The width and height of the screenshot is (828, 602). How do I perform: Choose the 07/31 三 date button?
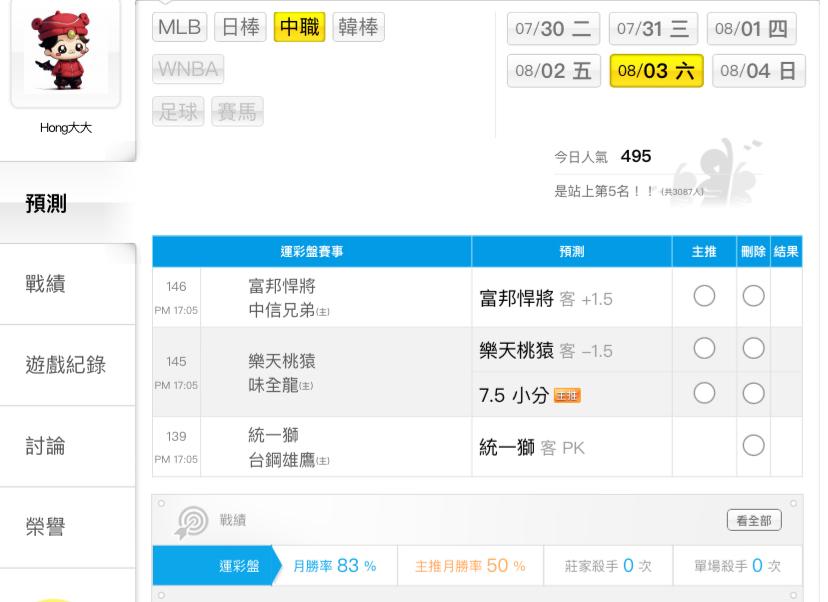pyautogui.click(x=653, y=29)
